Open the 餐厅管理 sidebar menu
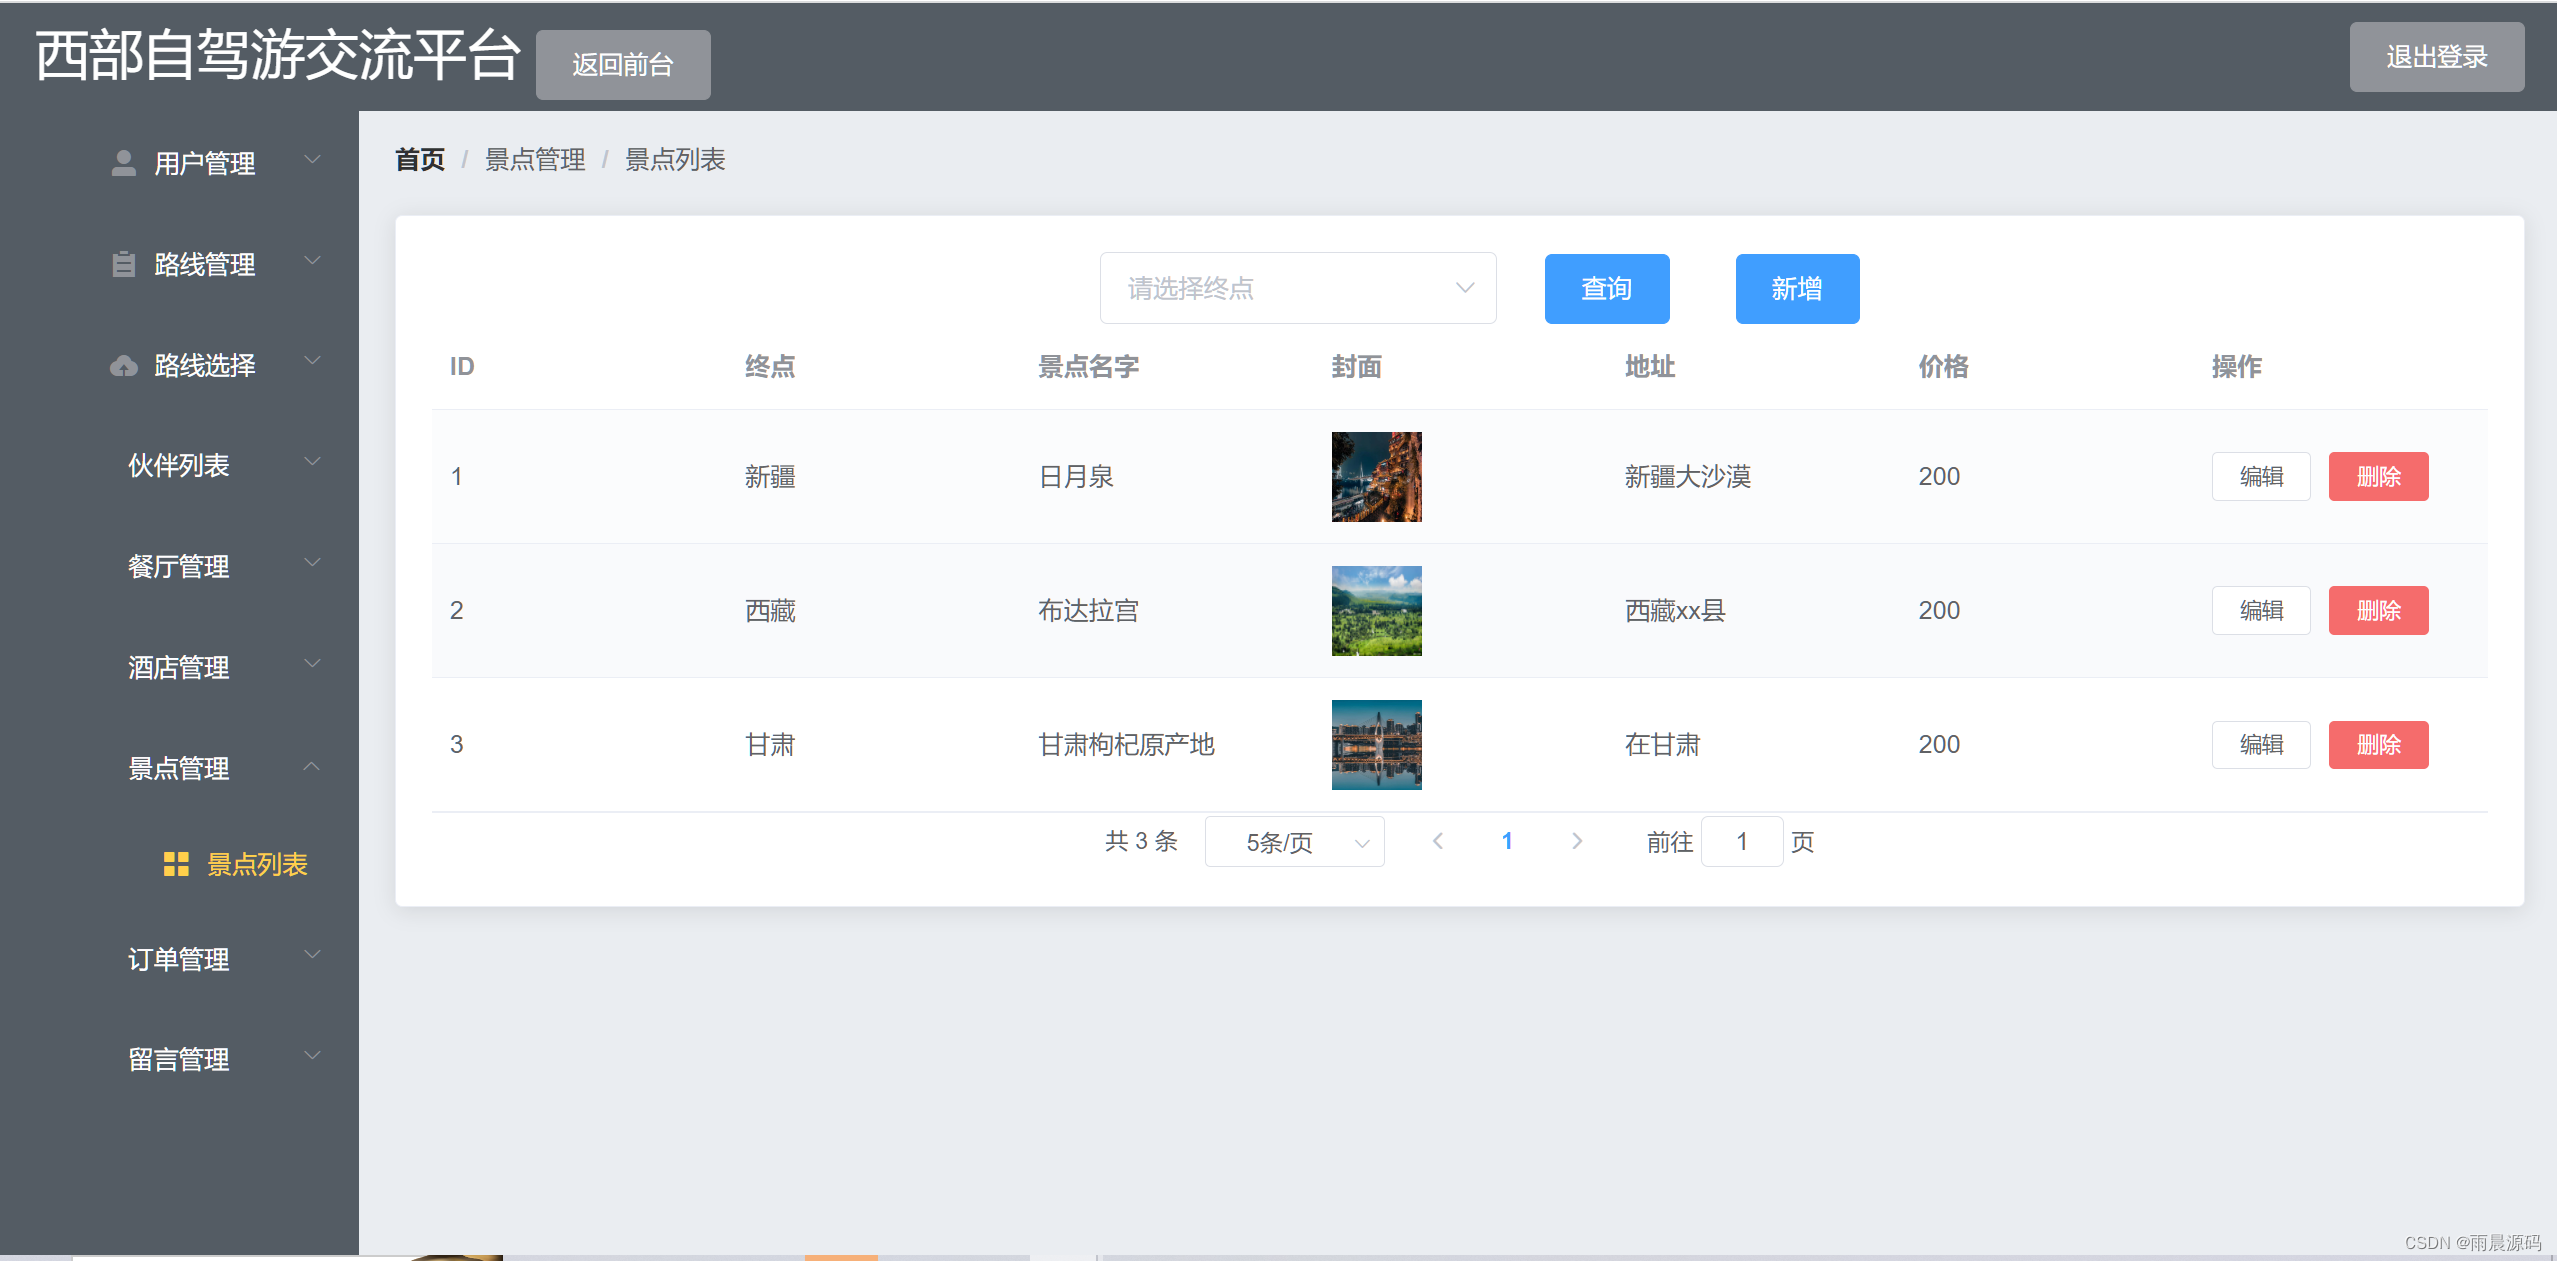This screenshot has width=2557, height=1261. coord(179,566)
